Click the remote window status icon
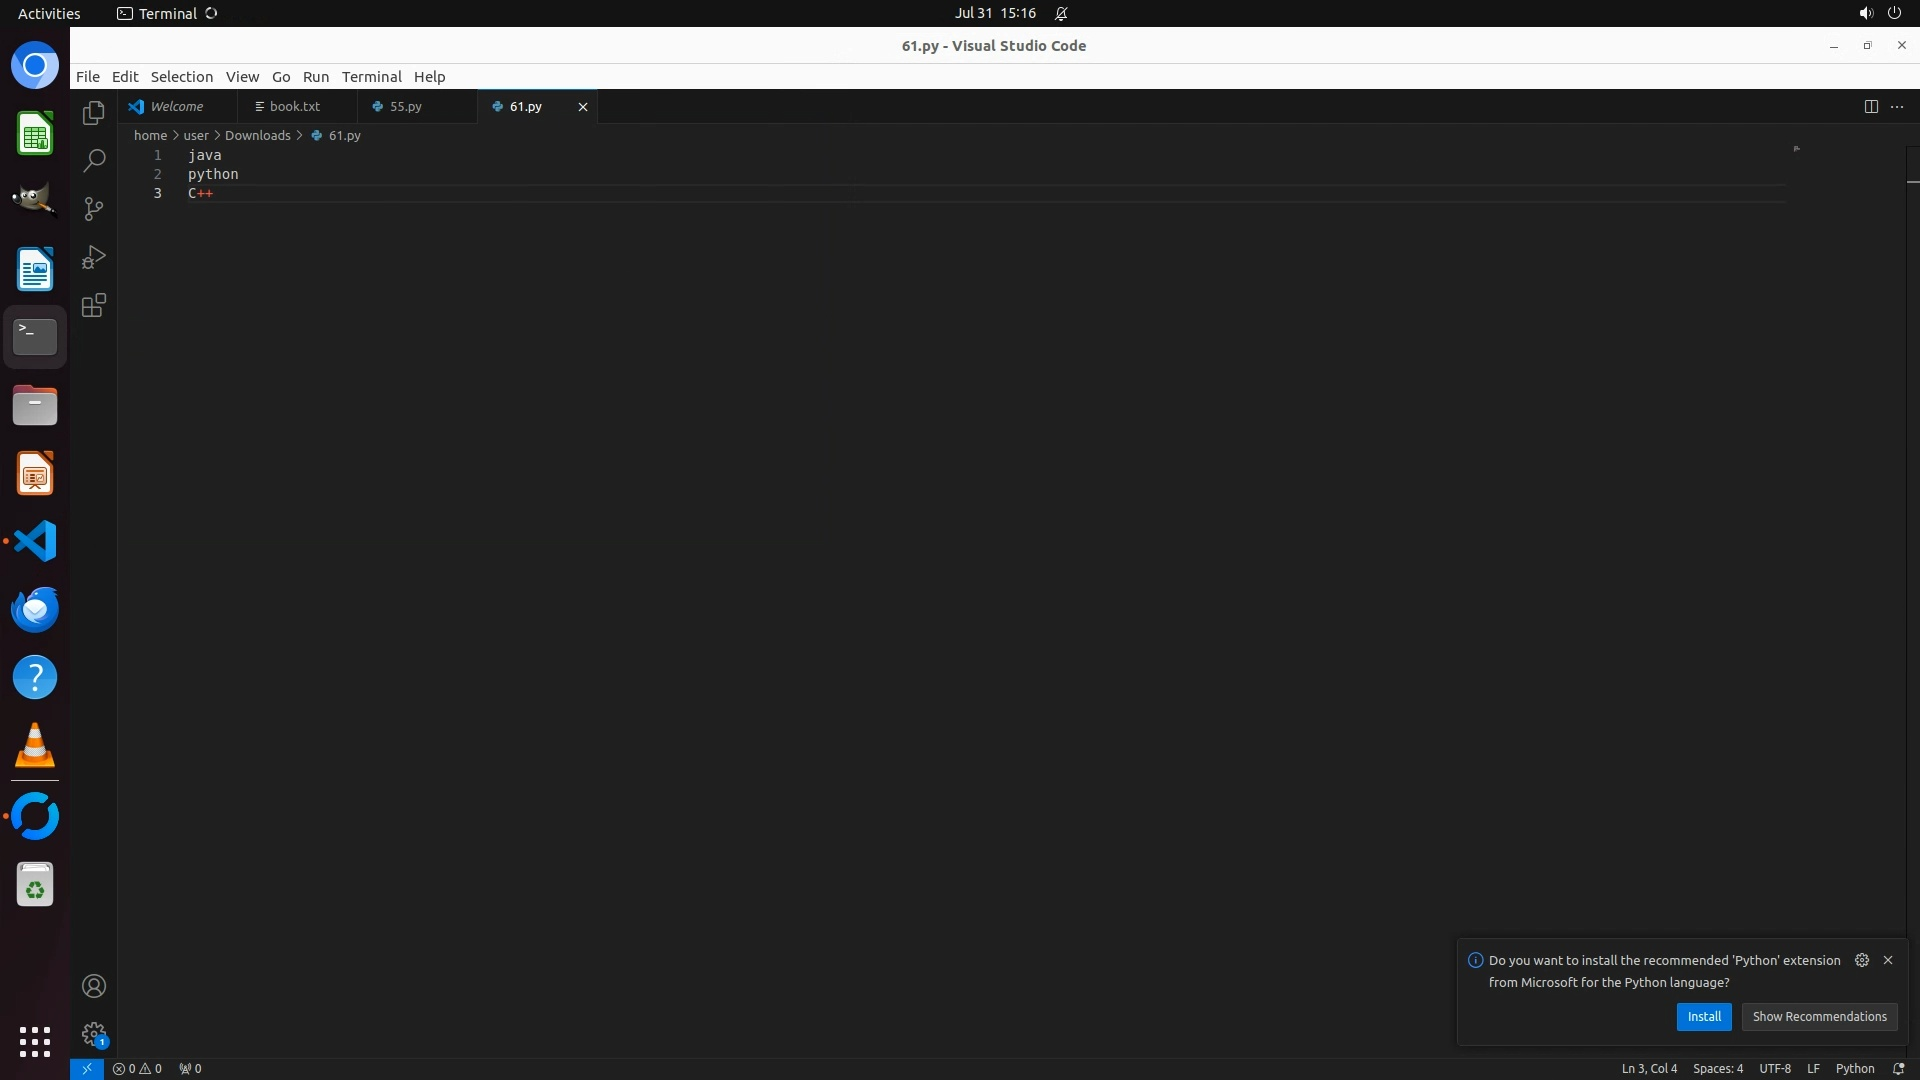This screenshot has width=1920, height=1080. pos(87,1068)
